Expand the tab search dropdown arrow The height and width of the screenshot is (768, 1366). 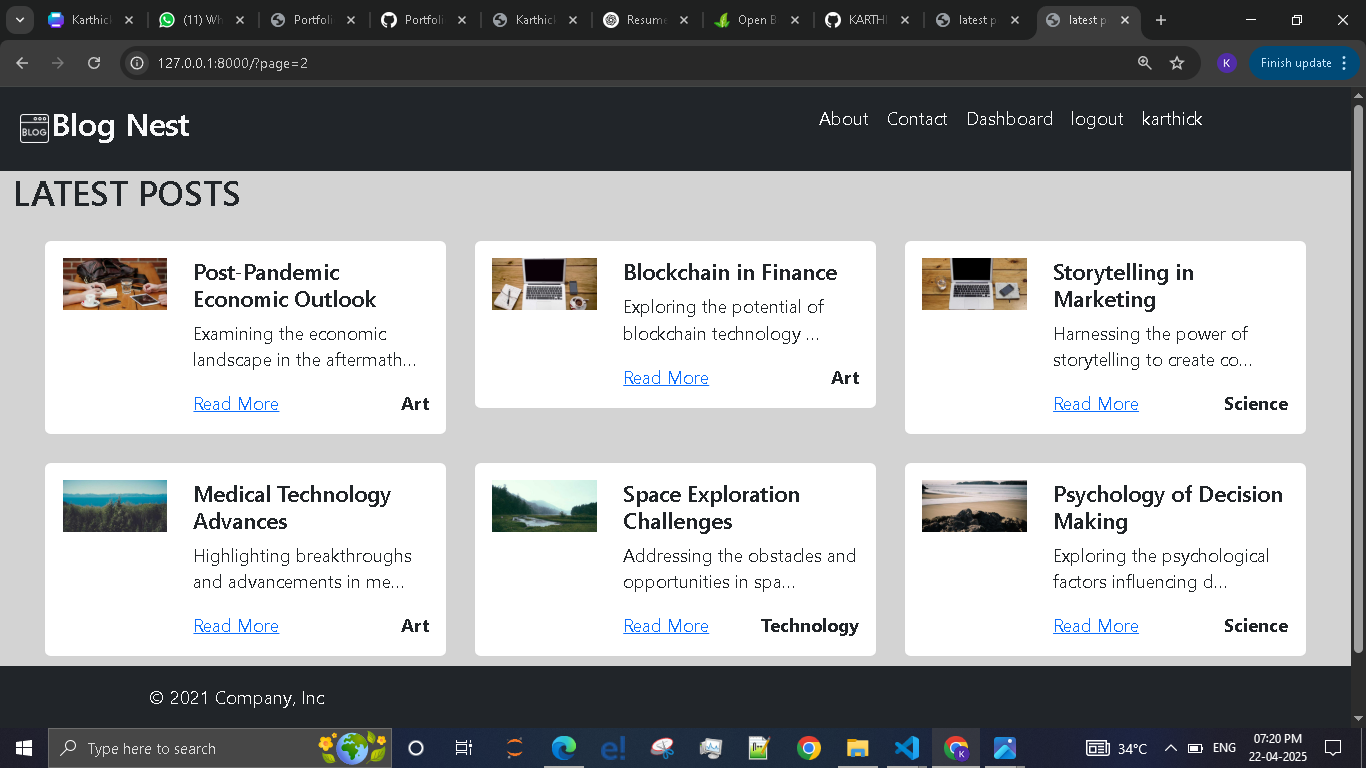click(19, 20)
